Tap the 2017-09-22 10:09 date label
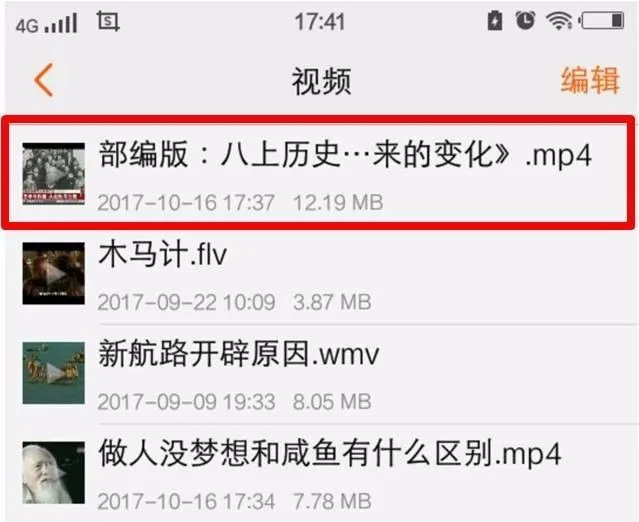This screenshot has width=639, height=522. pyautogui.click(x=186, y=302)
